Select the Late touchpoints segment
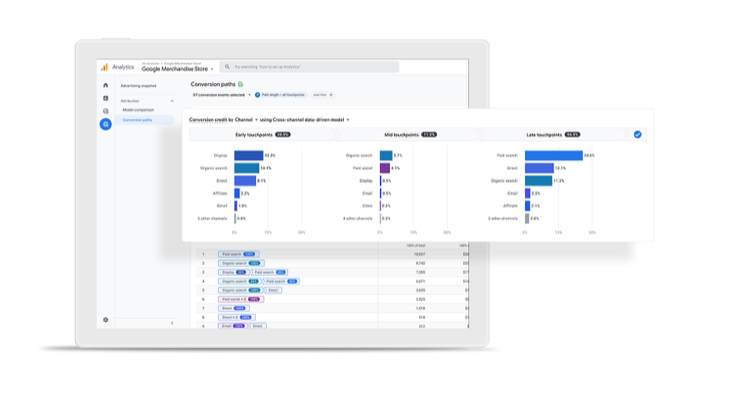 (553, 135)
